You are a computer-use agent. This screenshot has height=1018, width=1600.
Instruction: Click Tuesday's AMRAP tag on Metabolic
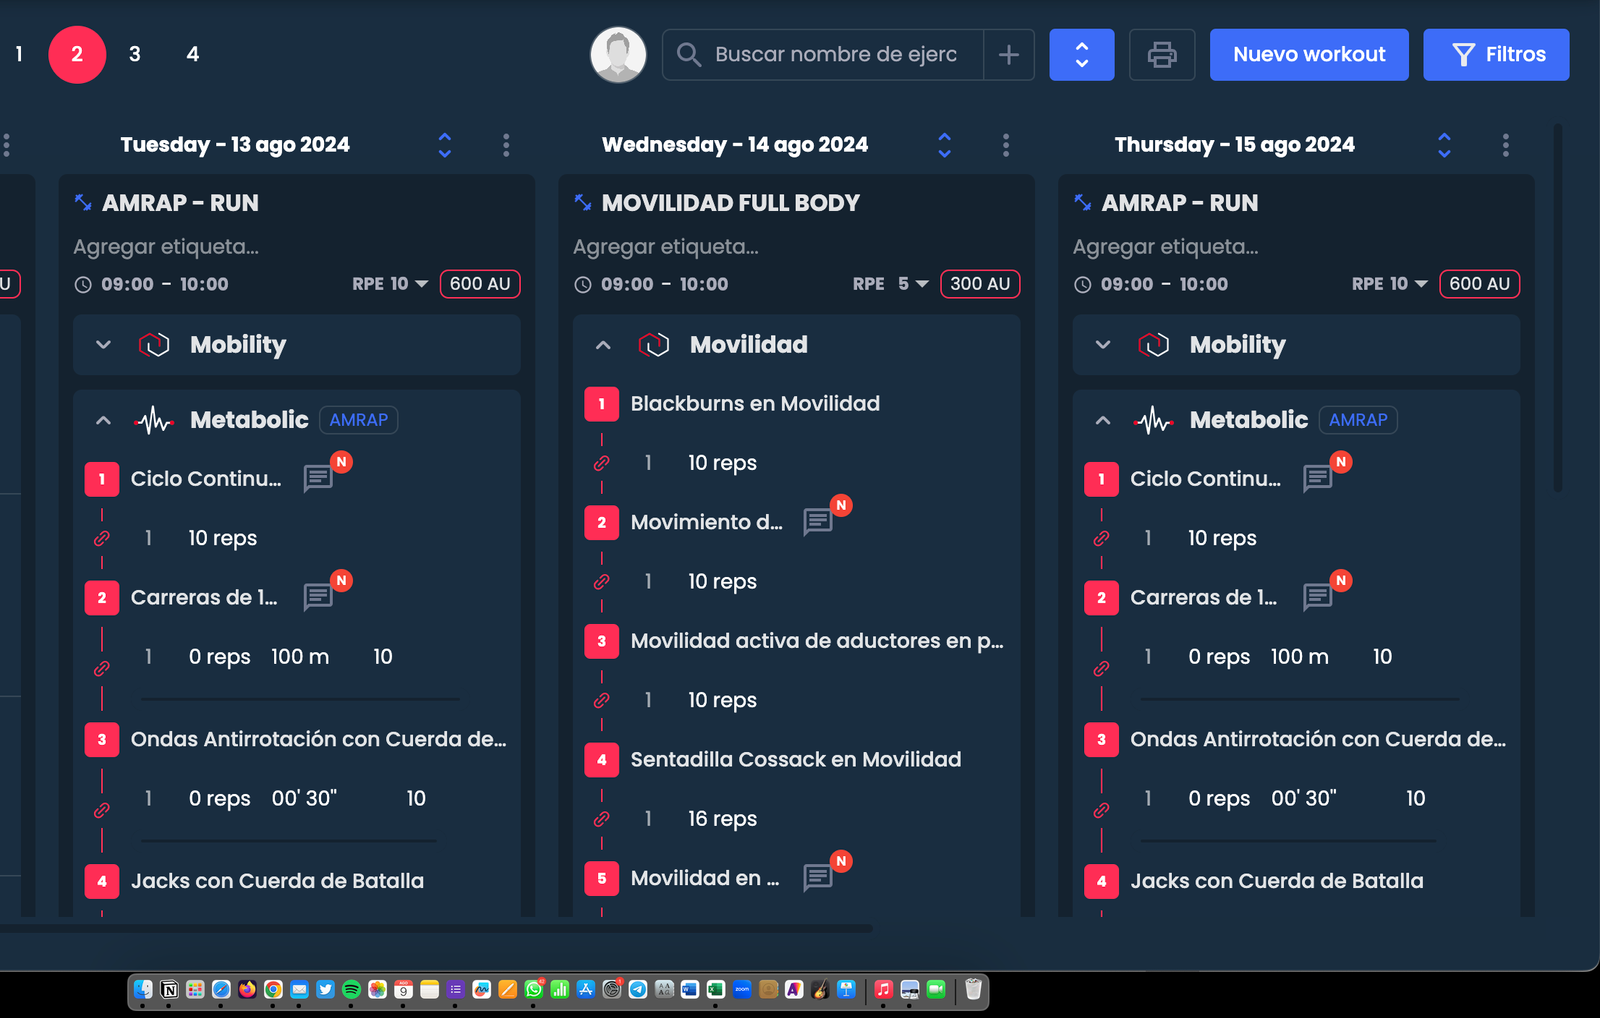(x=359, y=420)
